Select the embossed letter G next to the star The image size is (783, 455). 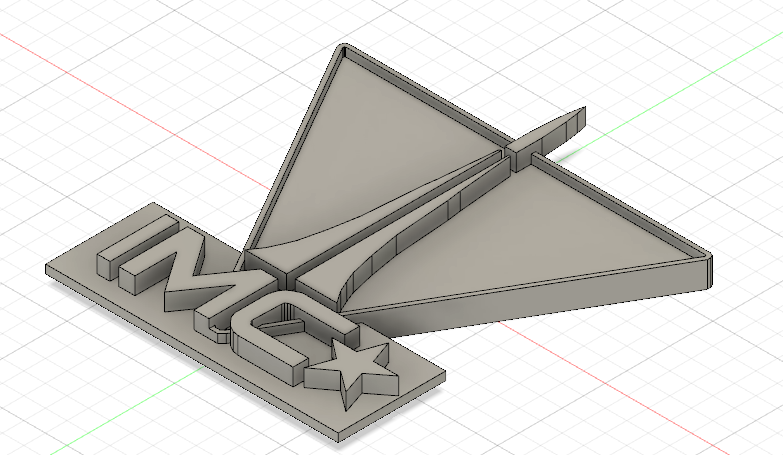tap(295, 339)
